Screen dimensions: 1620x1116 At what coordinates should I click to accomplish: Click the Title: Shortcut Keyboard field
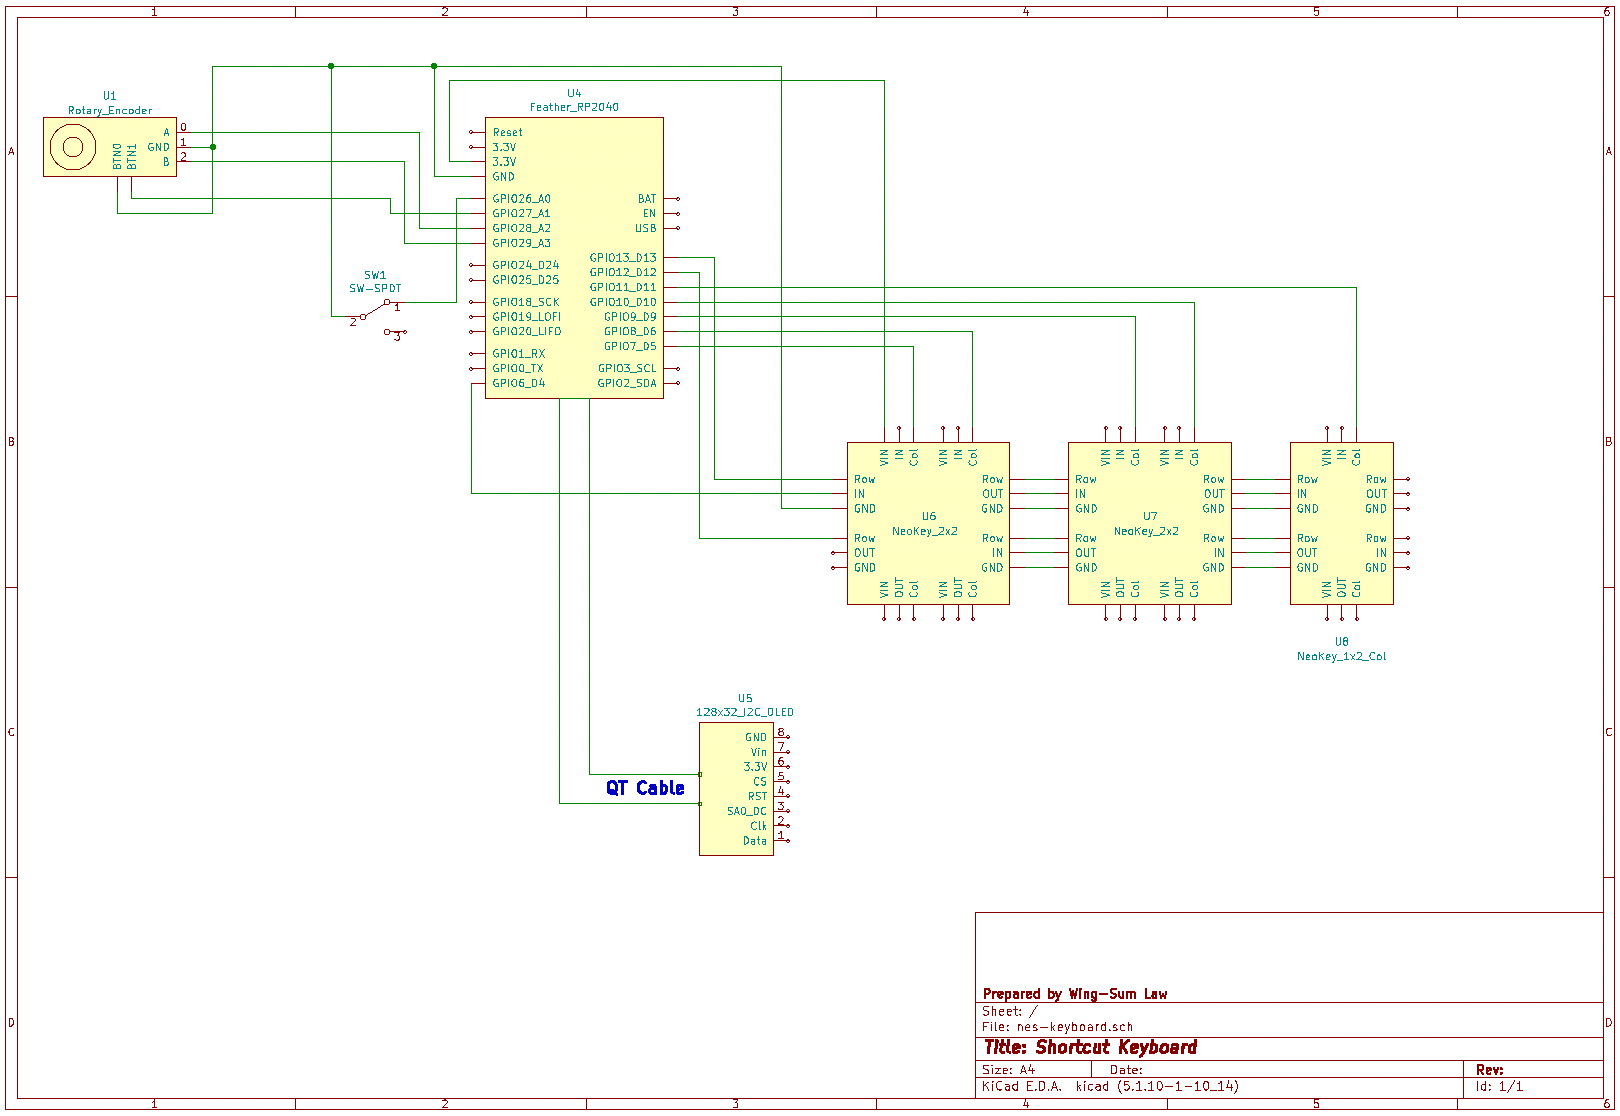click(1090, 1048)
